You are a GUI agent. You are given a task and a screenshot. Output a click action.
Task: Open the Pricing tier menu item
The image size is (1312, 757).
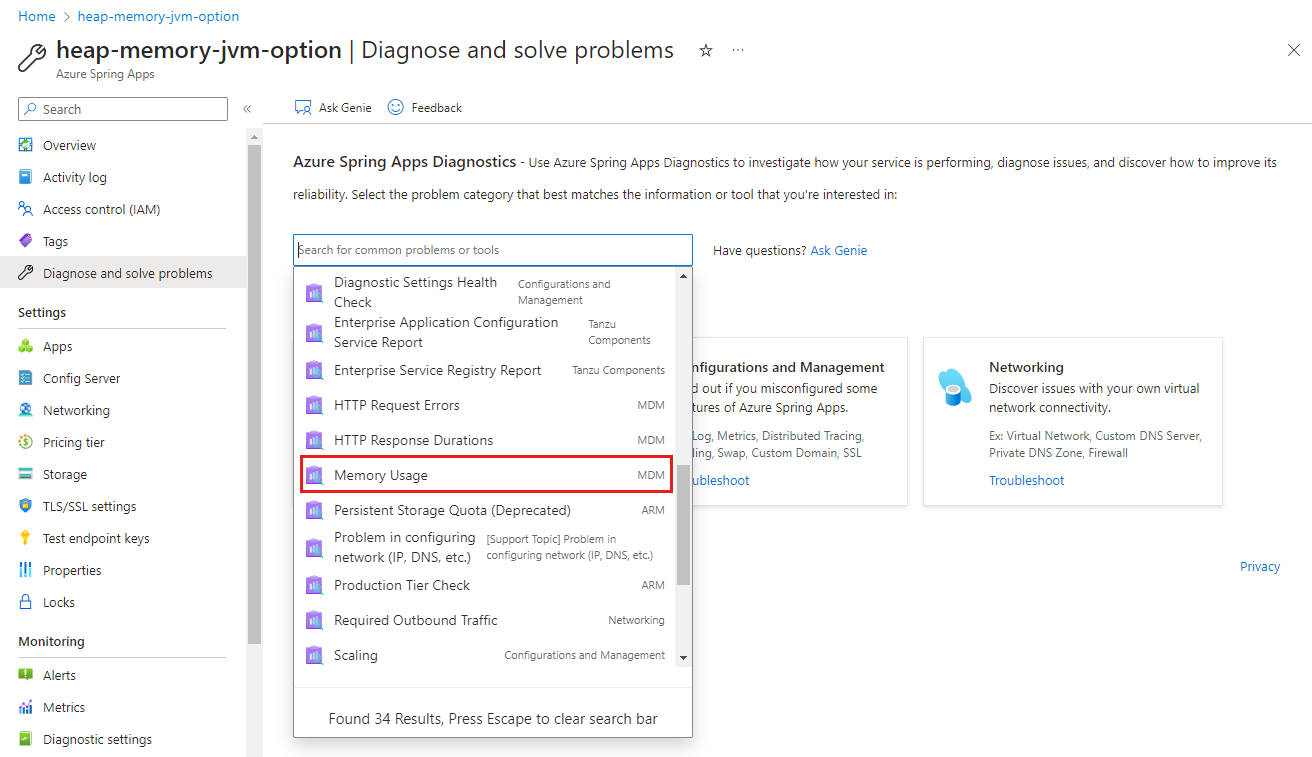(123, 442)
